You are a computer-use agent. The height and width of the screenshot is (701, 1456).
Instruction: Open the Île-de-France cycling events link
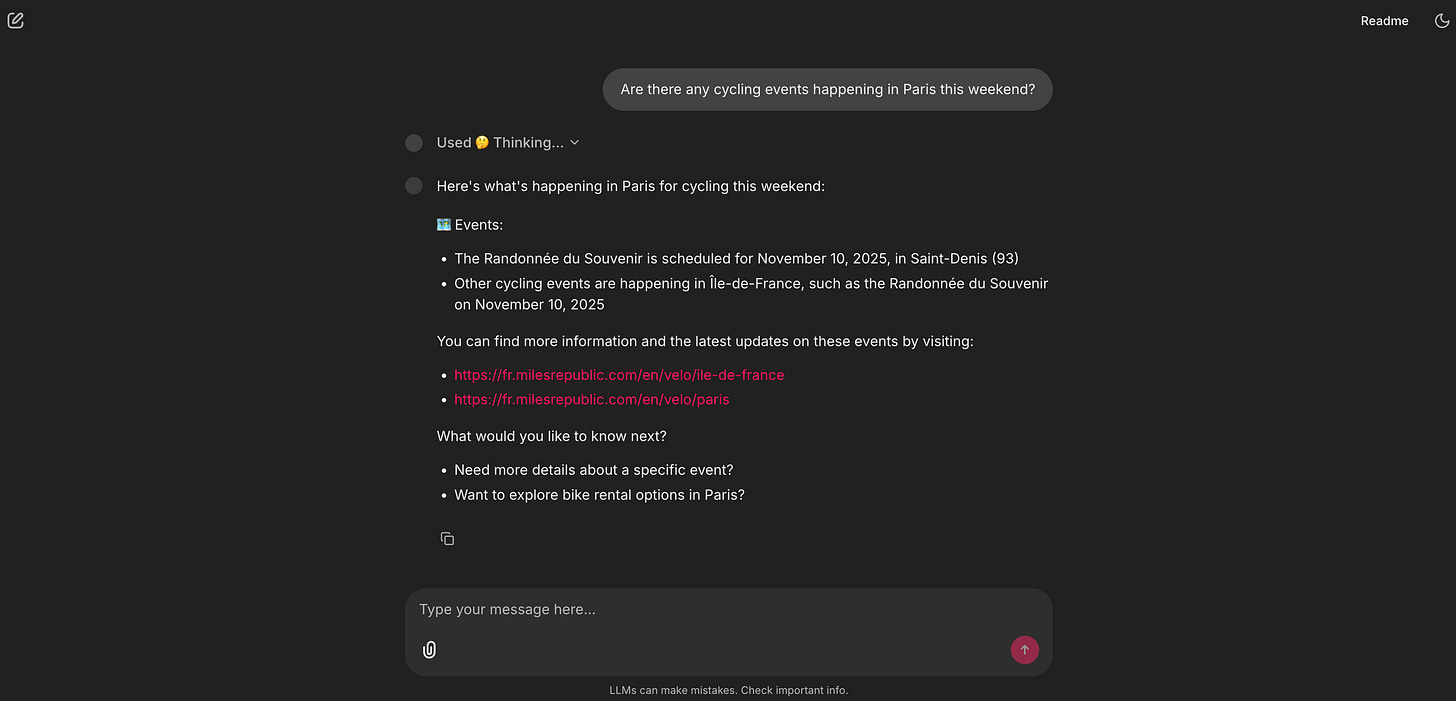pyautogui.click(x=619, y=374)
